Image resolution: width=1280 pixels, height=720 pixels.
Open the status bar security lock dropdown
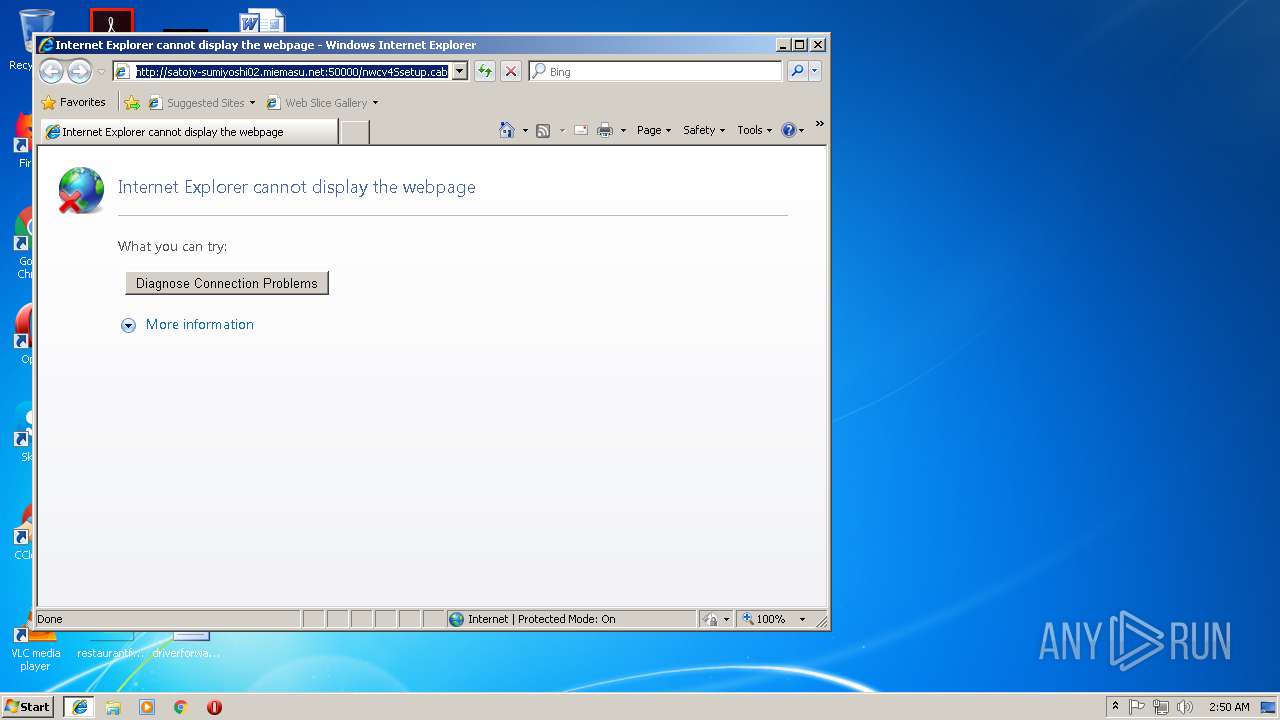716,619
